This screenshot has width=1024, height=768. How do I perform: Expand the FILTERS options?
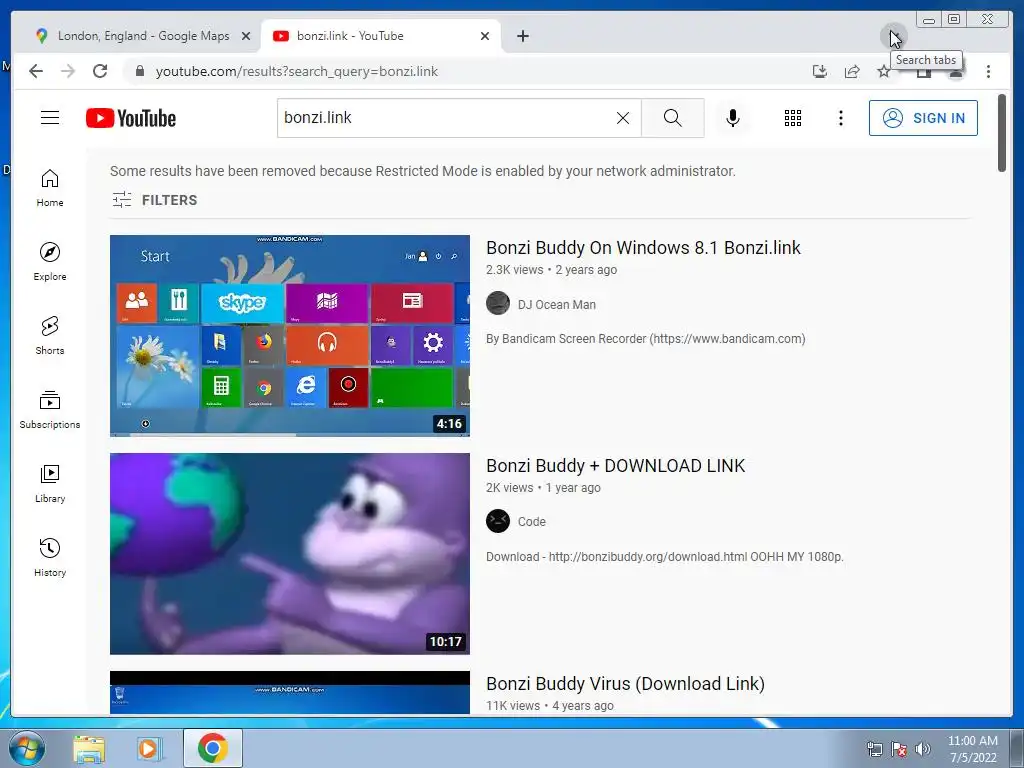tap(154, 200)
